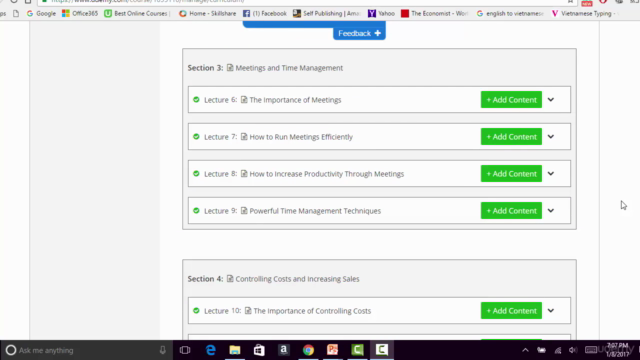Click document icon beside Section 3 title
Viewport: 640px width, 360px height.
click(230, 67)
